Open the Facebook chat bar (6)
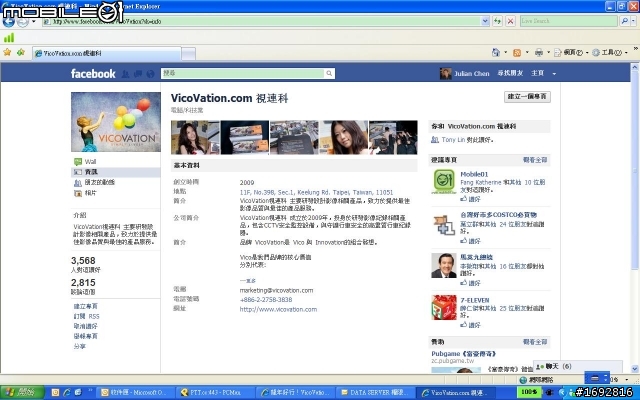The height and width of the screenshot is (400, 640). 578,367
